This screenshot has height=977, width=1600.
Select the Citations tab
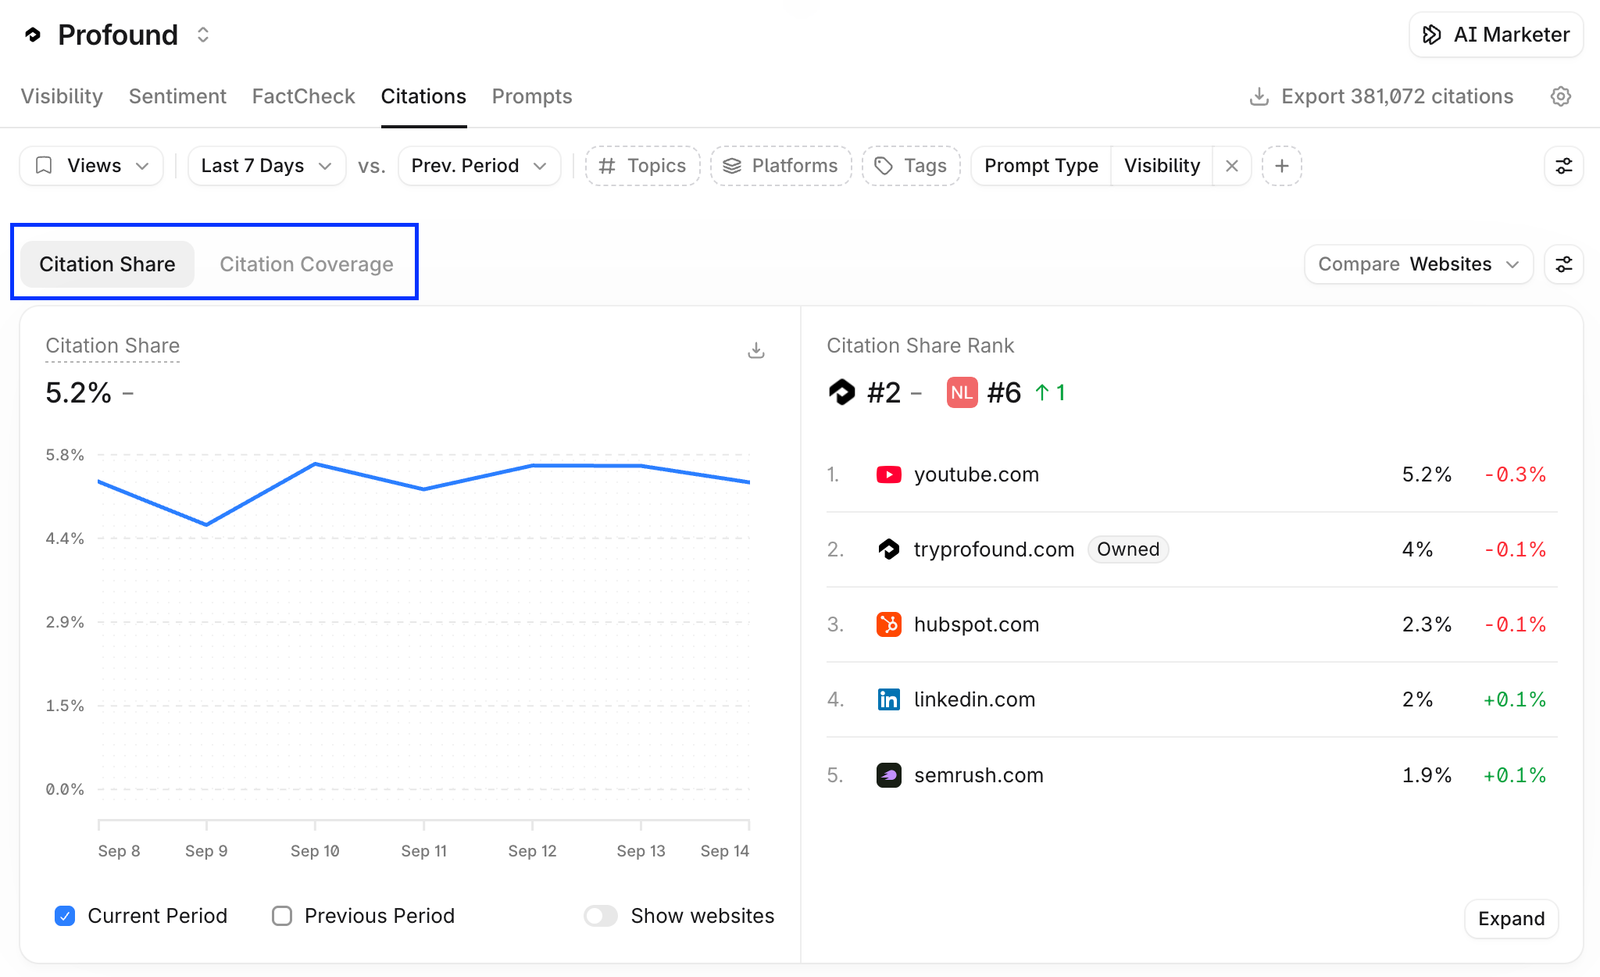(423, 96)
